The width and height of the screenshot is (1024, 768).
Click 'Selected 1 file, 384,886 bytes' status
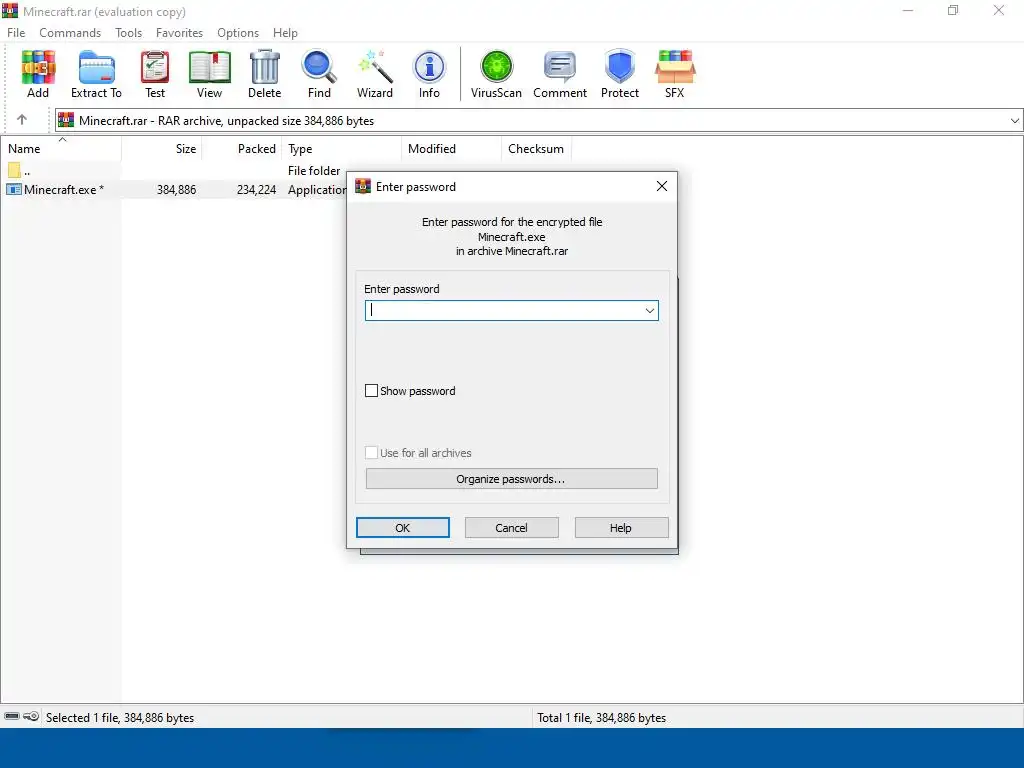pyautogui.click(x=120, y=717)
